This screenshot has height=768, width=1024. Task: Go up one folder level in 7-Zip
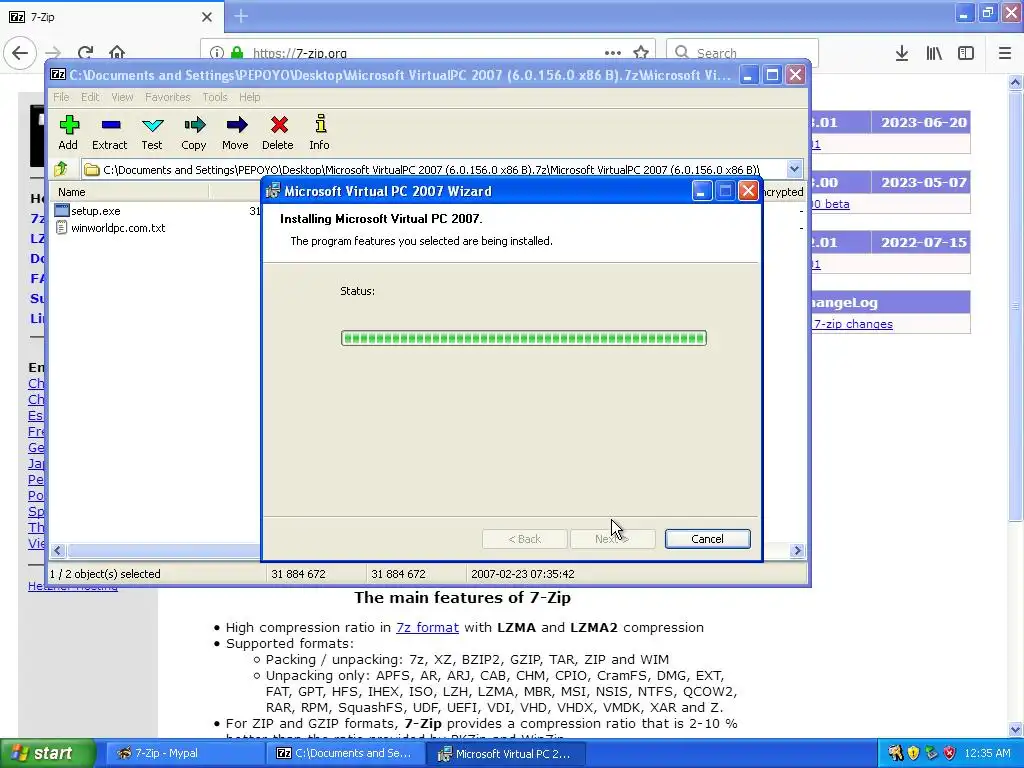[x=61, y=170]
